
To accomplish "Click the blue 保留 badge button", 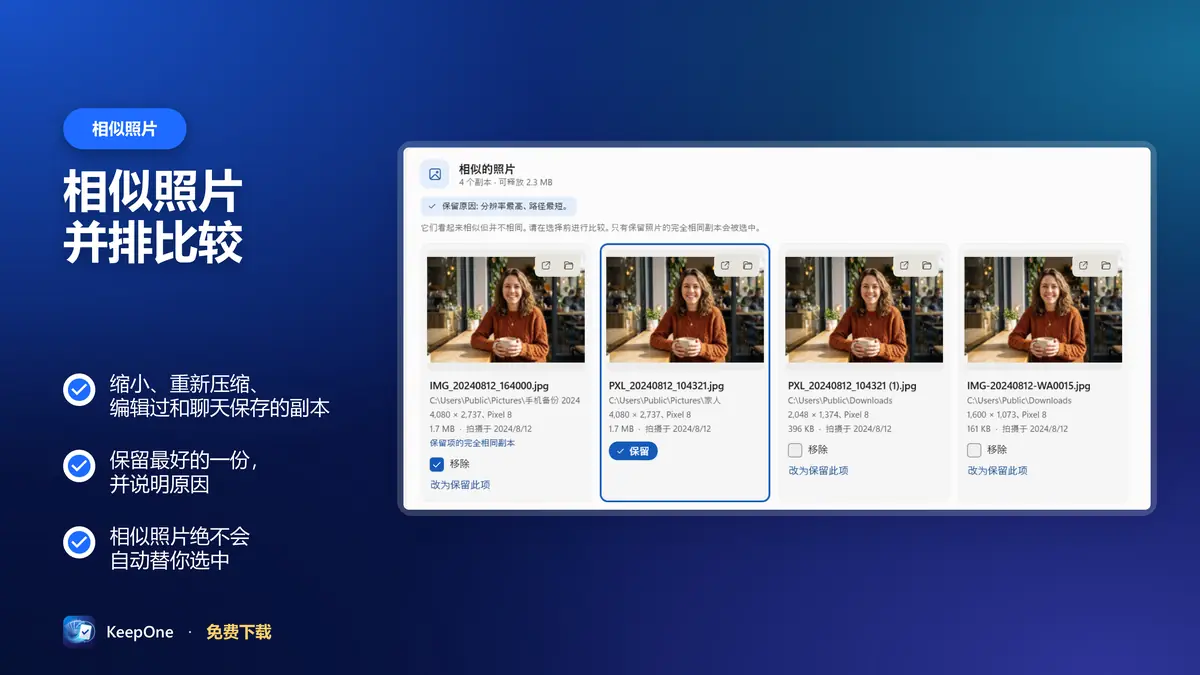I will 633,451.
